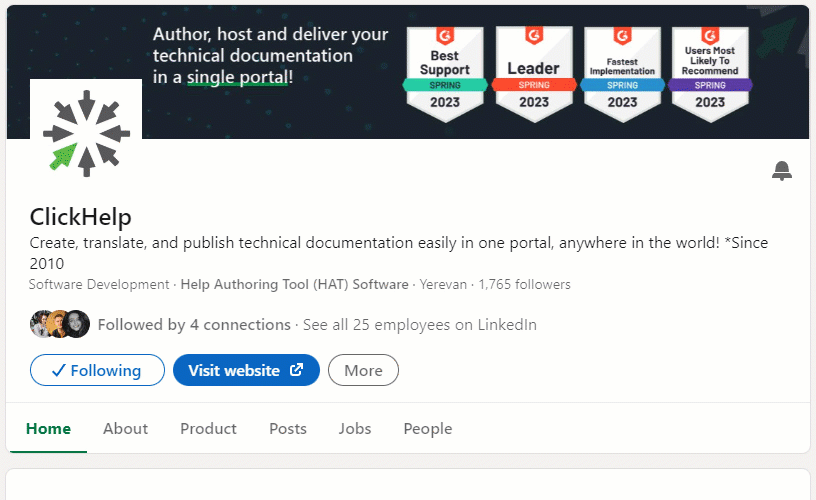Click the Users Most Likely To Recommend badge
Image resolution: width=816 pixels, height=500 pixels.
[710, 74]
